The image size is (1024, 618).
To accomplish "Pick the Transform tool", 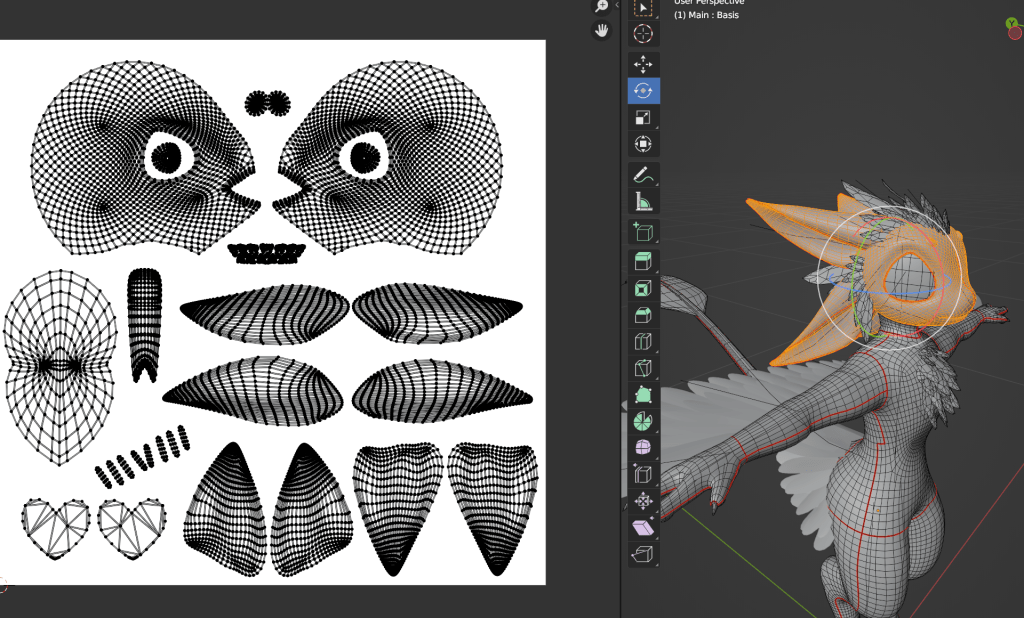I will (643, 143).
